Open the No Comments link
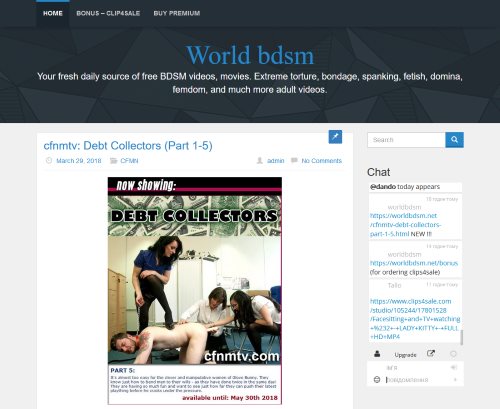The image size is (500, 409). point(322,161)
